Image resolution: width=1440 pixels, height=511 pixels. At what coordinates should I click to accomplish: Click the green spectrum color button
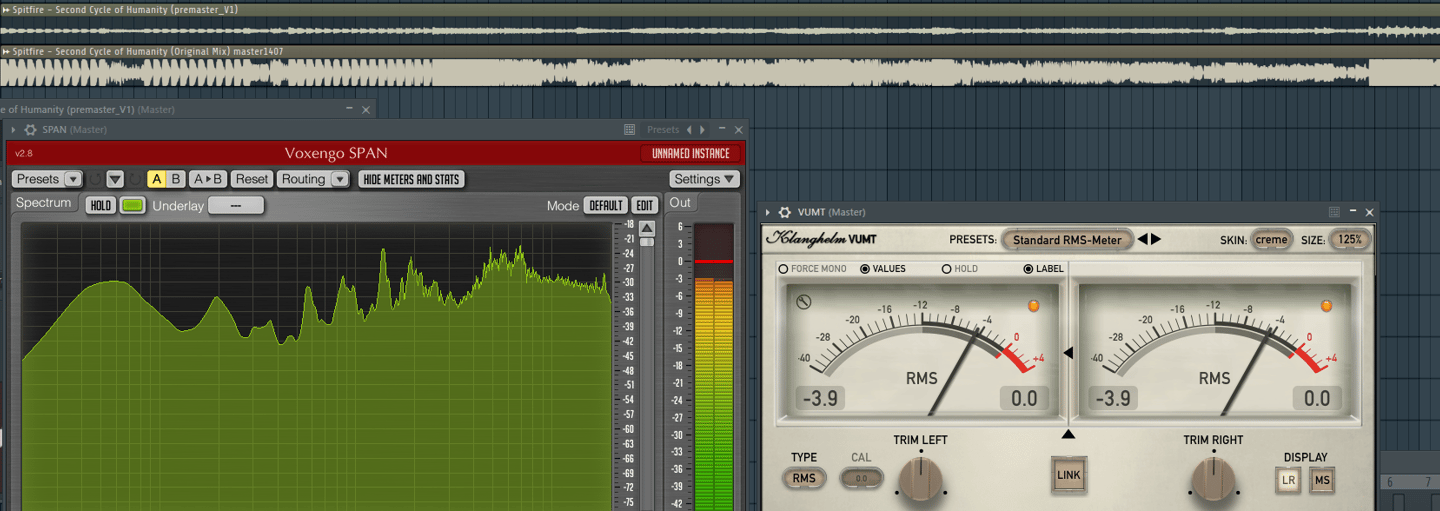[132, 205]
